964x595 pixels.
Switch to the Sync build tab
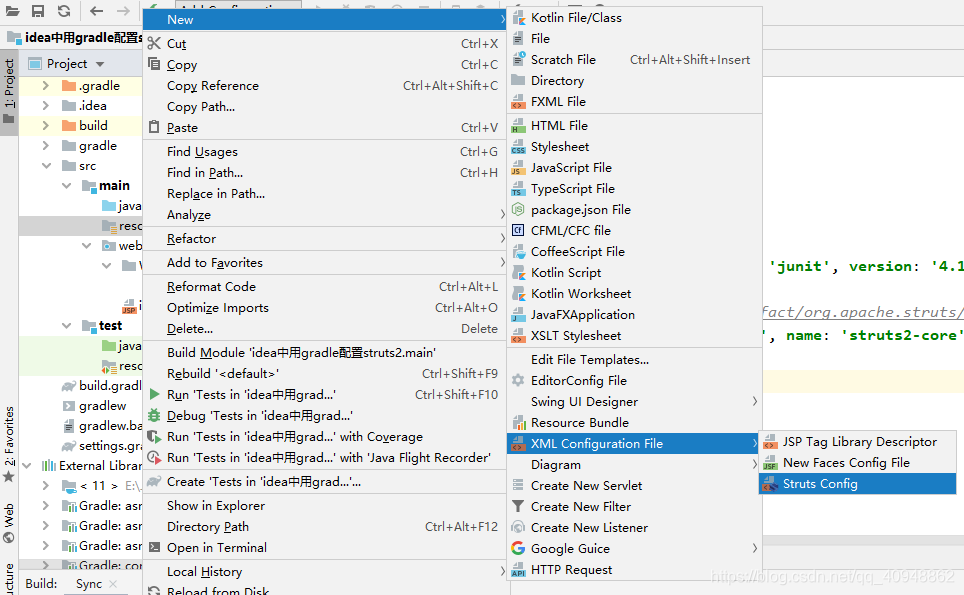(89, 584)
